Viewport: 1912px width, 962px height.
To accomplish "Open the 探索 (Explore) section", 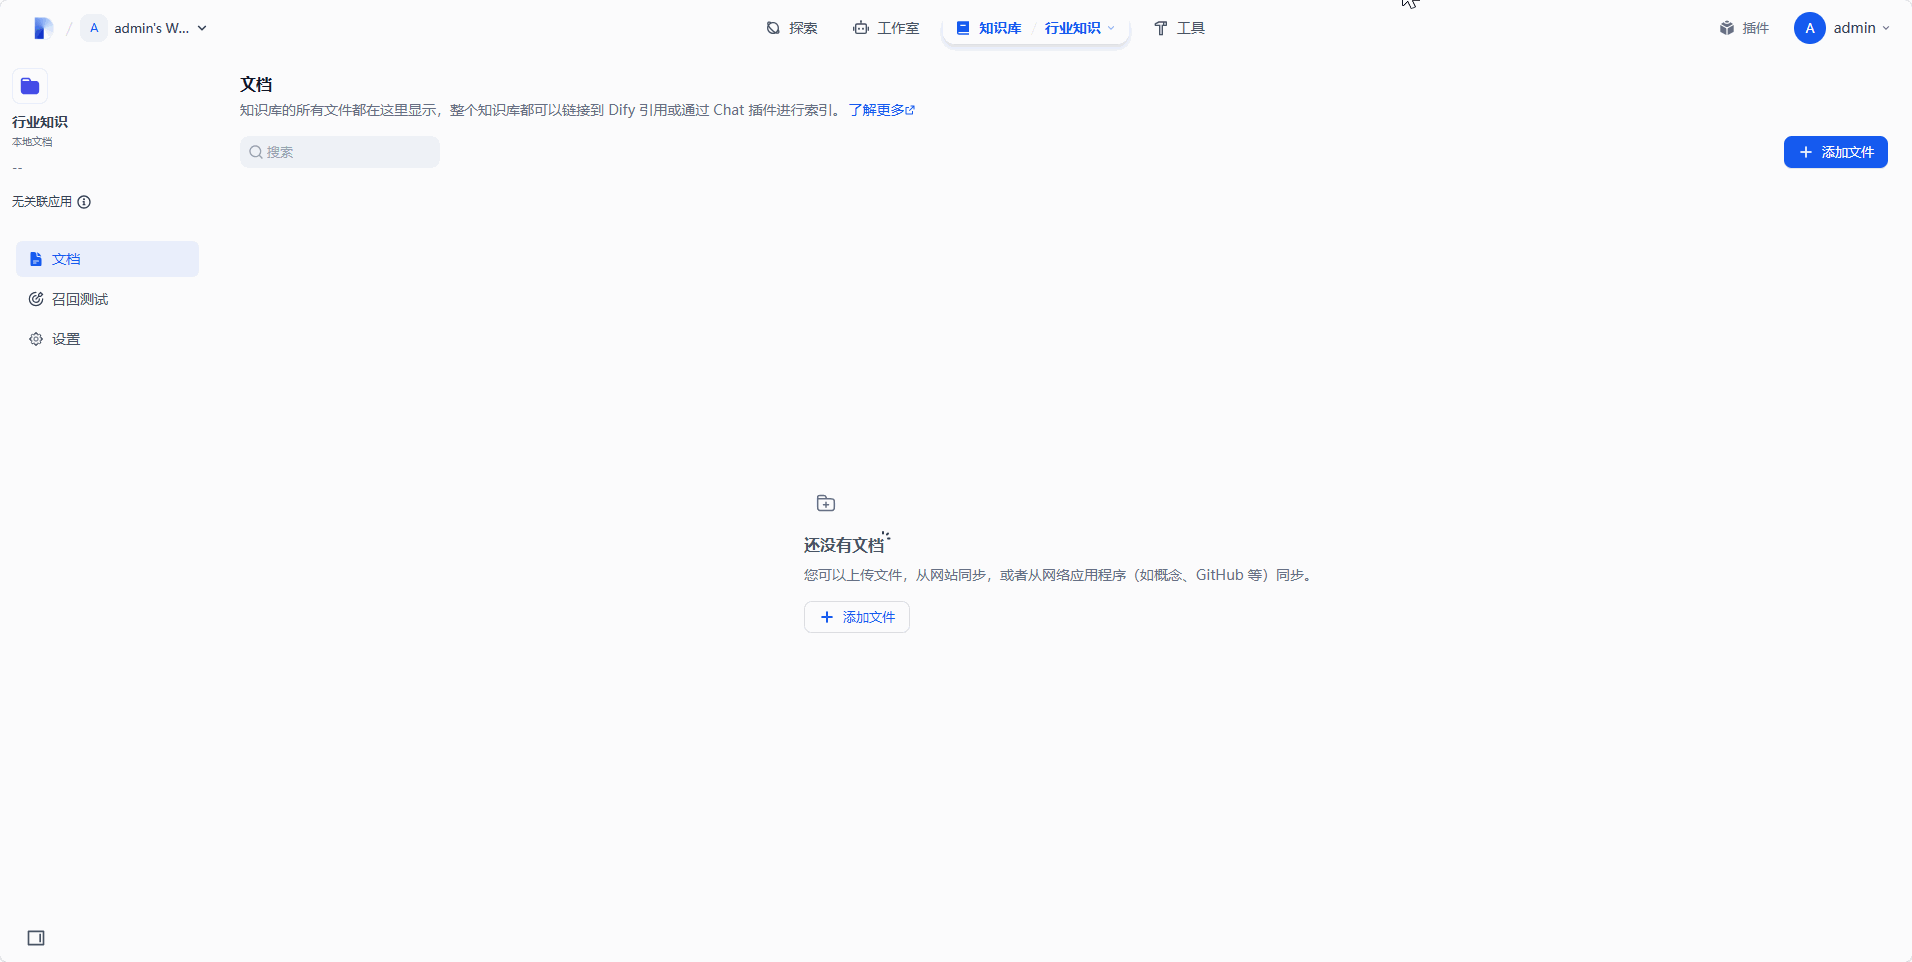I will tap(791, 27).
